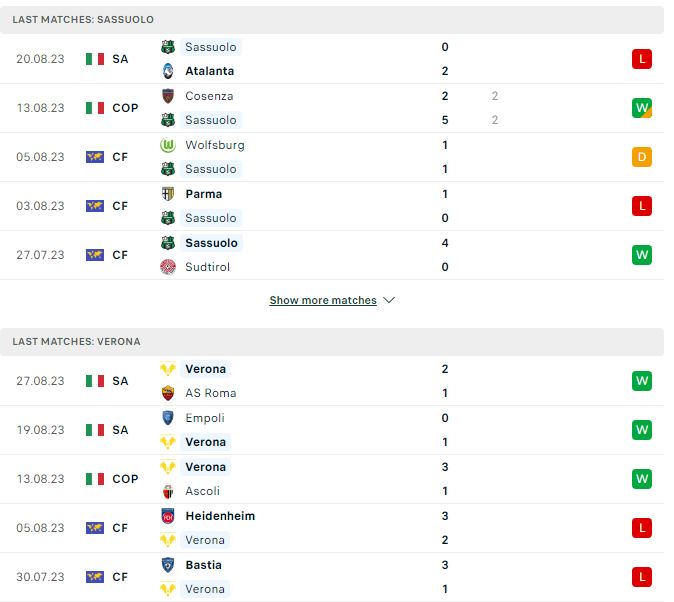Screen dimensions: 674x602
Task: Open the Italy flag on 20.08.23 row
Action: point(95,59)
